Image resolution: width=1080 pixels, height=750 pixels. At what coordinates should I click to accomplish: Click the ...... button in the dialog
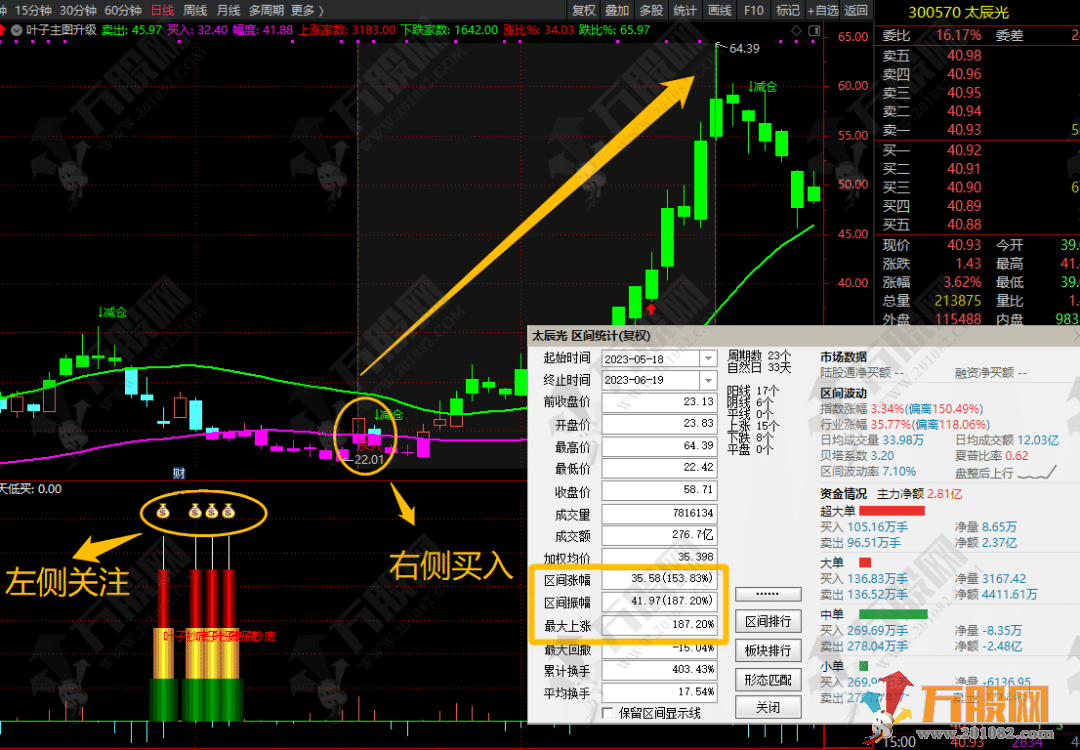tap(768, 594)
